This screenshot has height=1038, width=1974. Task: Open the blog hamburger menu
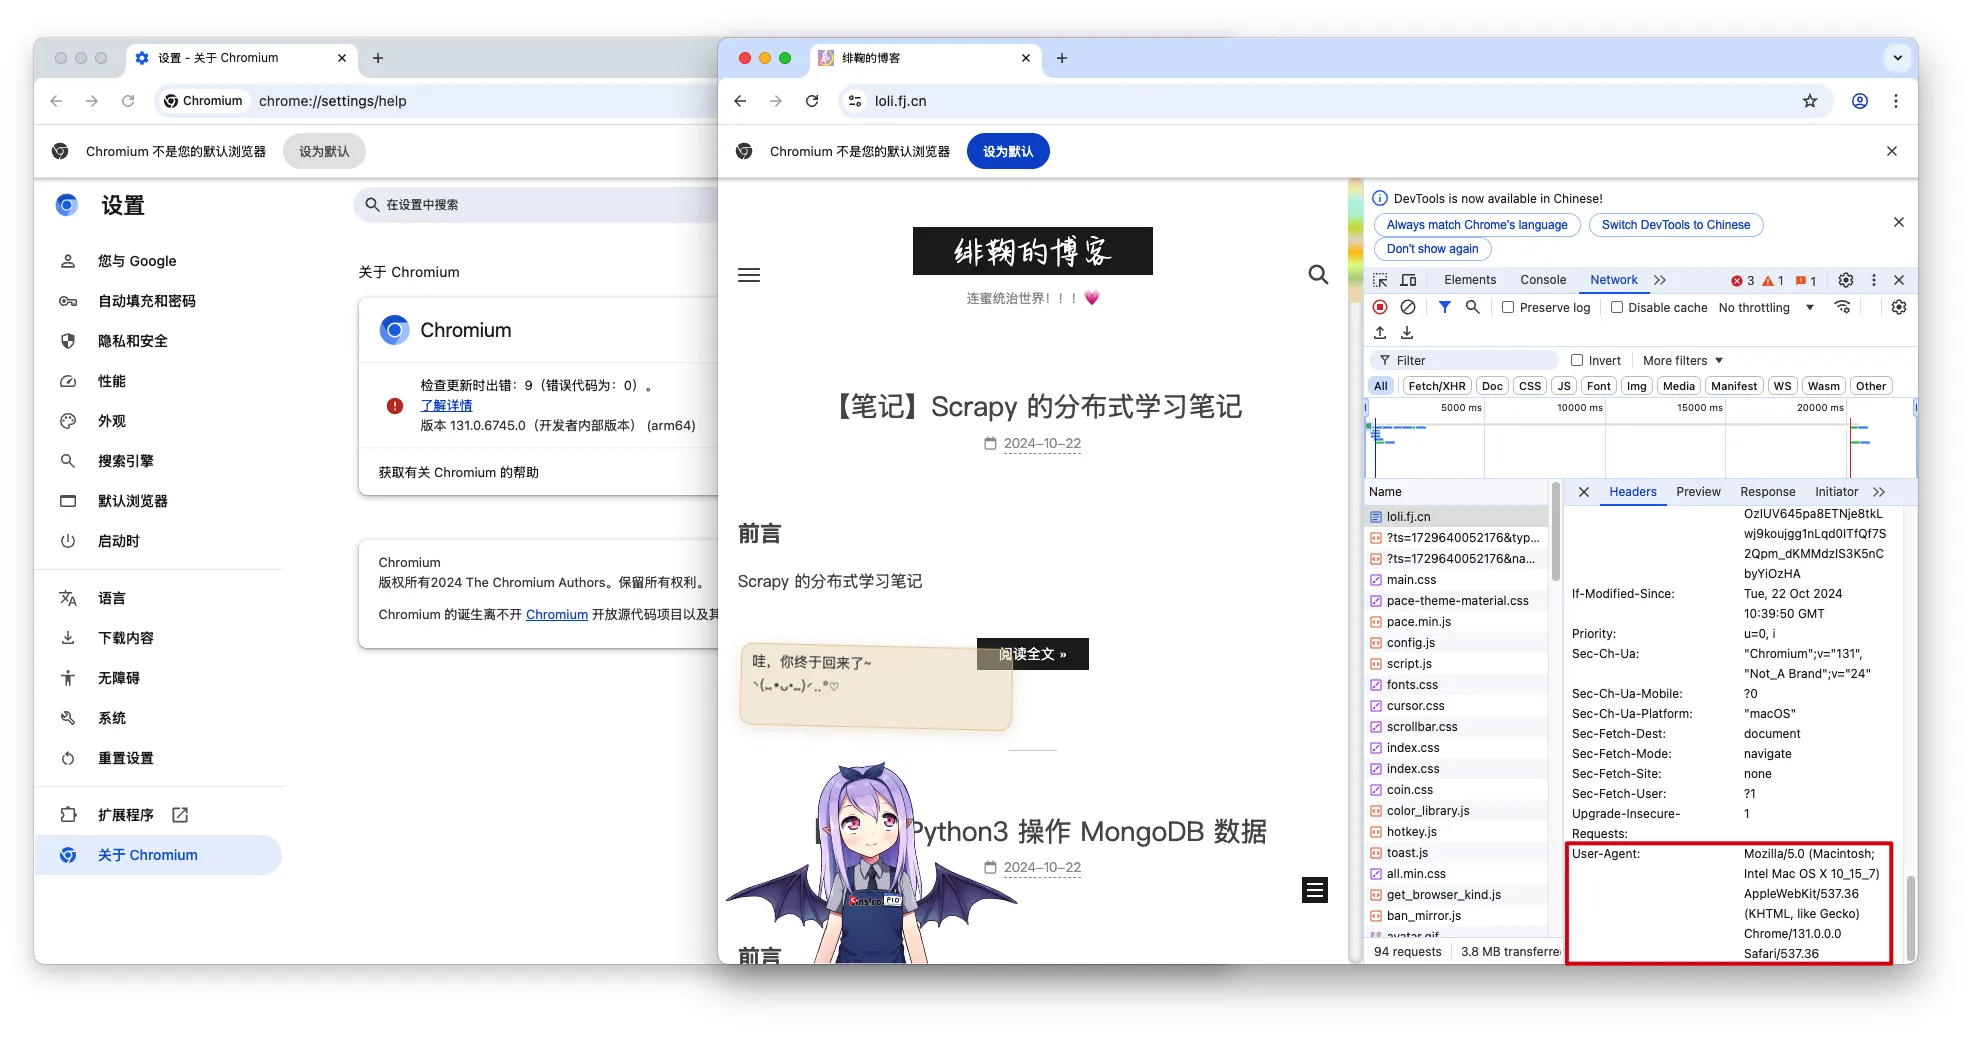point(749,275)
